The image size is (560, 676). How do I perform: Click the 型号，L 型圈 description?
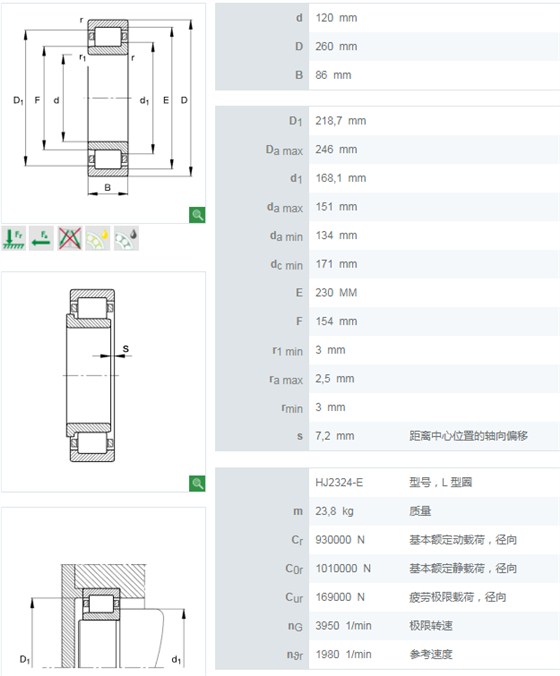pos(440,482)
